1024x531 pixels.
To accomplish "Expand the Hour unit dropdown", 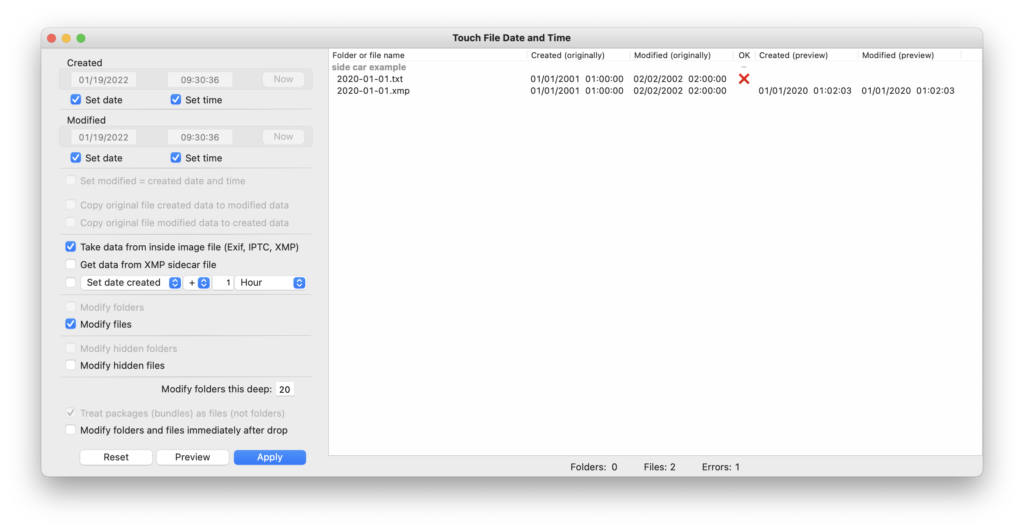I will point(270,283).
